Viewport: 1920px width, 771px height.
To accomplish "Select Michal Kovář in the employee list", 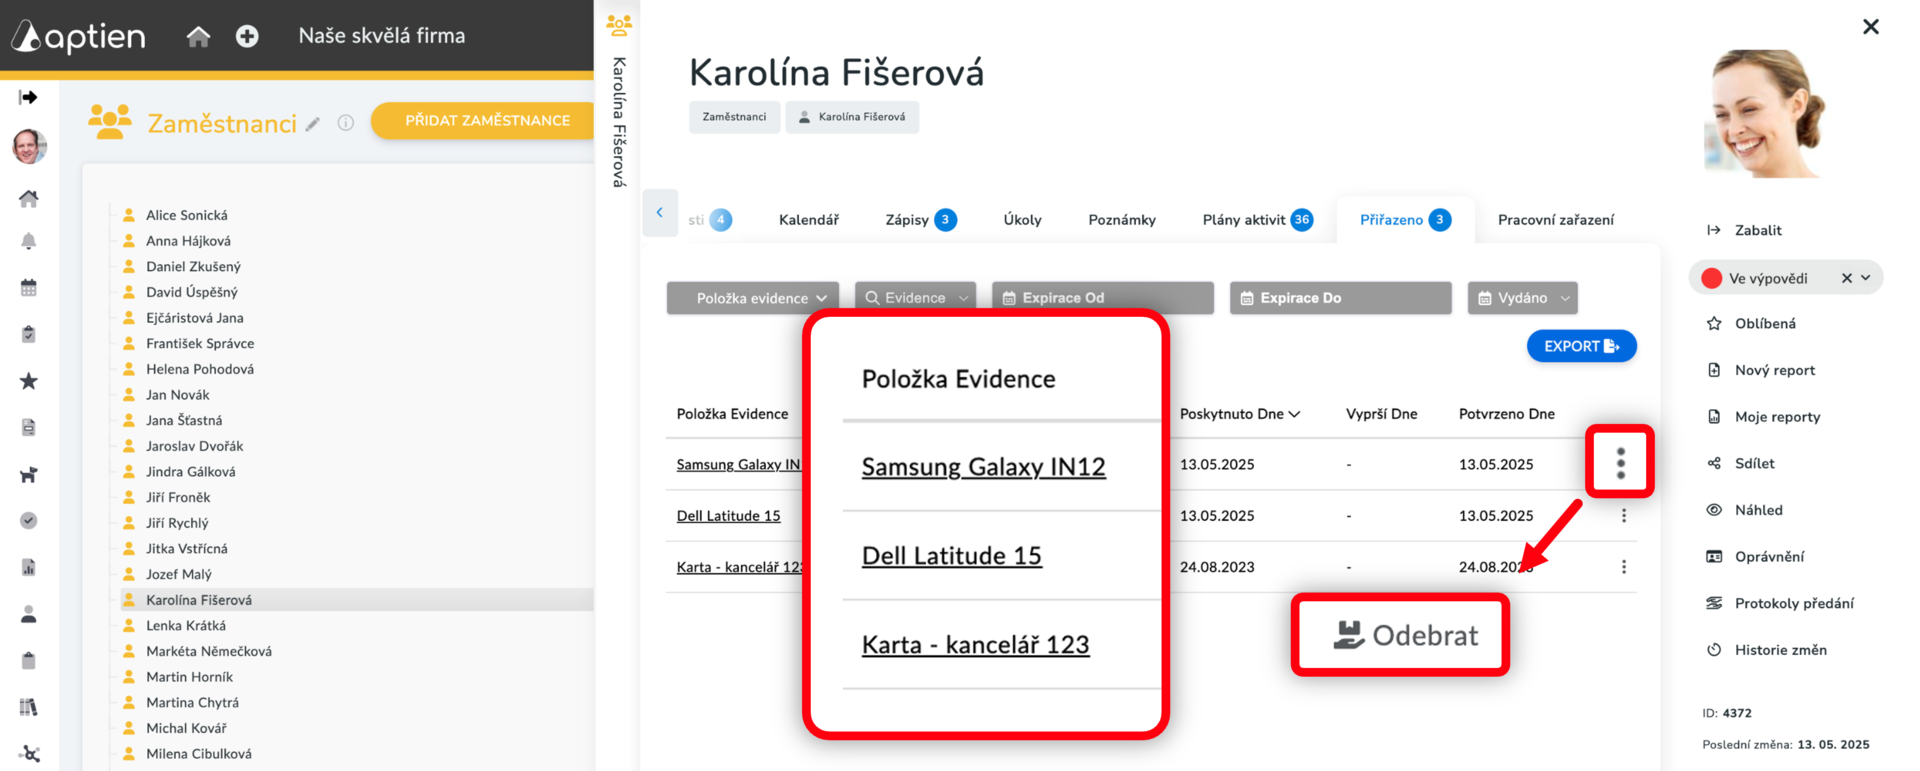I will [186, 728].
